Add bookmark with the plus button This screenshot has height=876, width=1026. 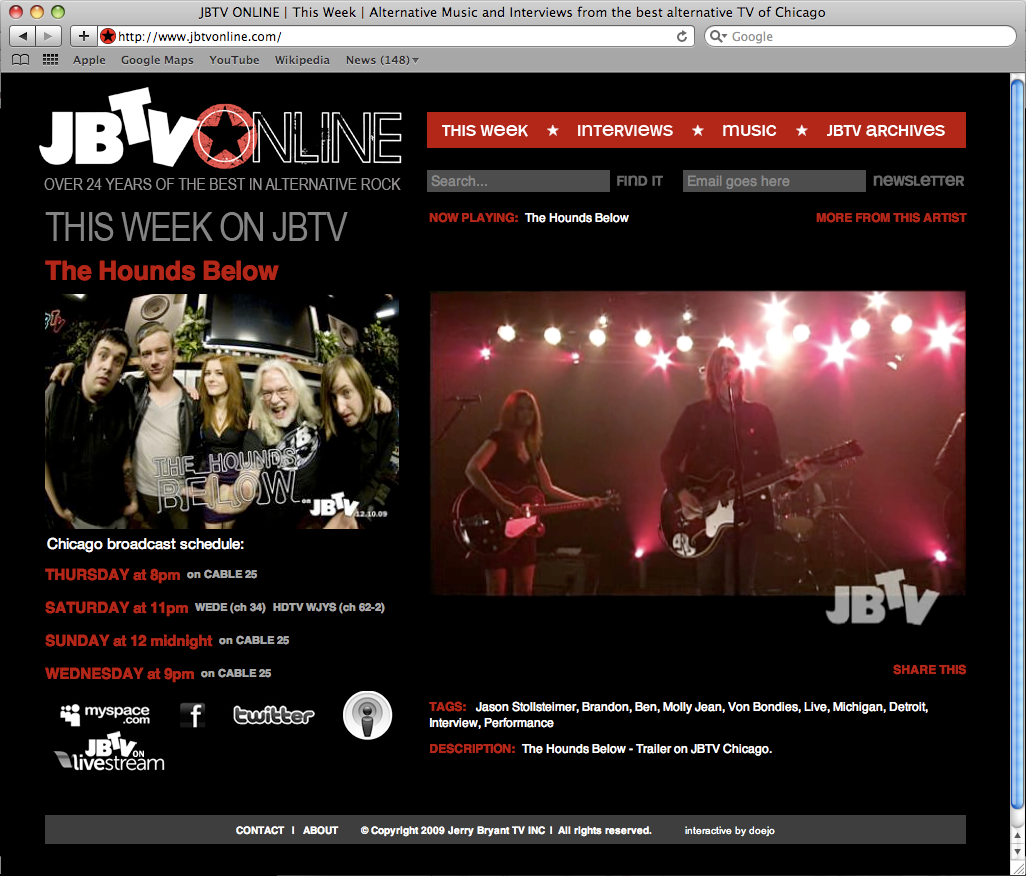[x=83, y=36]
